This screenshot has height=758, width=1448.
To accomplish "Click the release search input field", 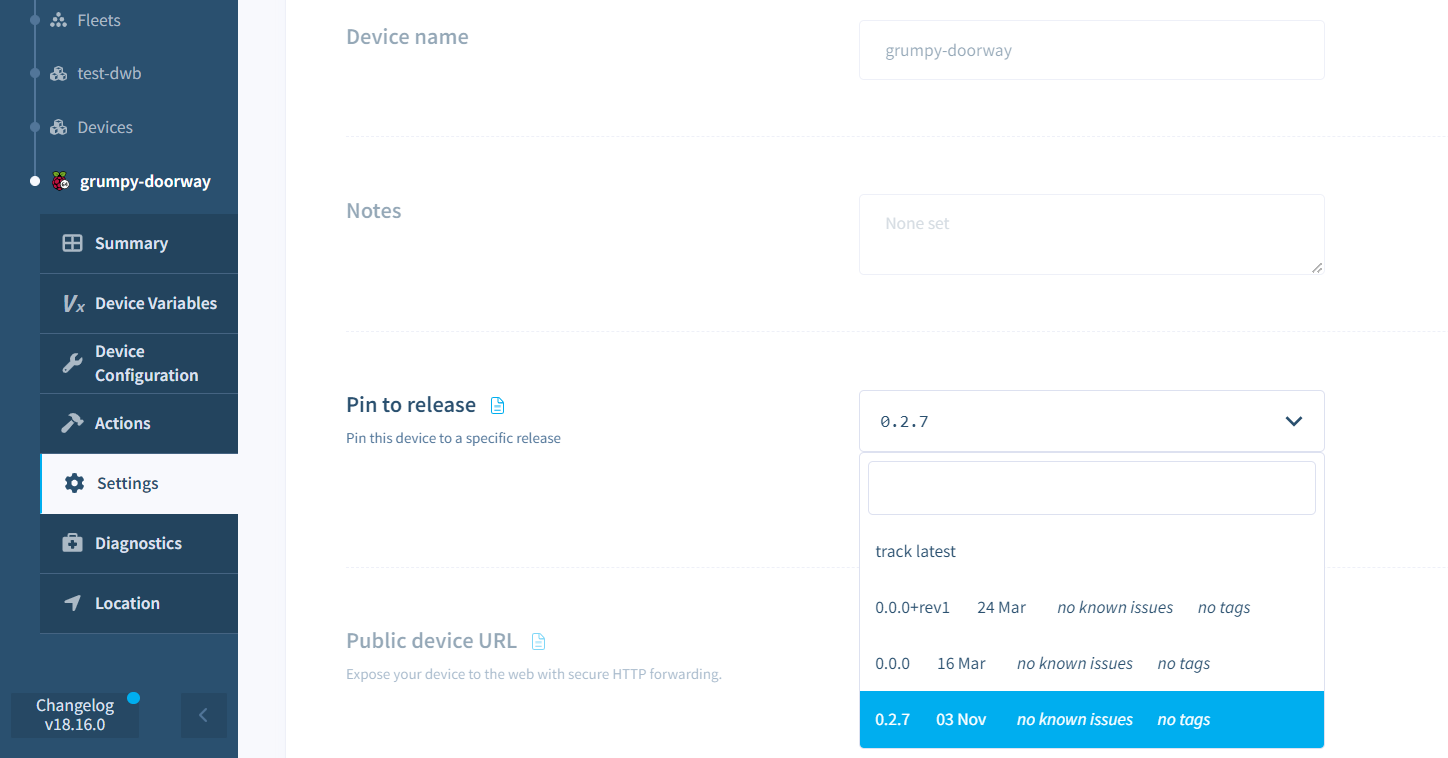I will point(1091,488).
